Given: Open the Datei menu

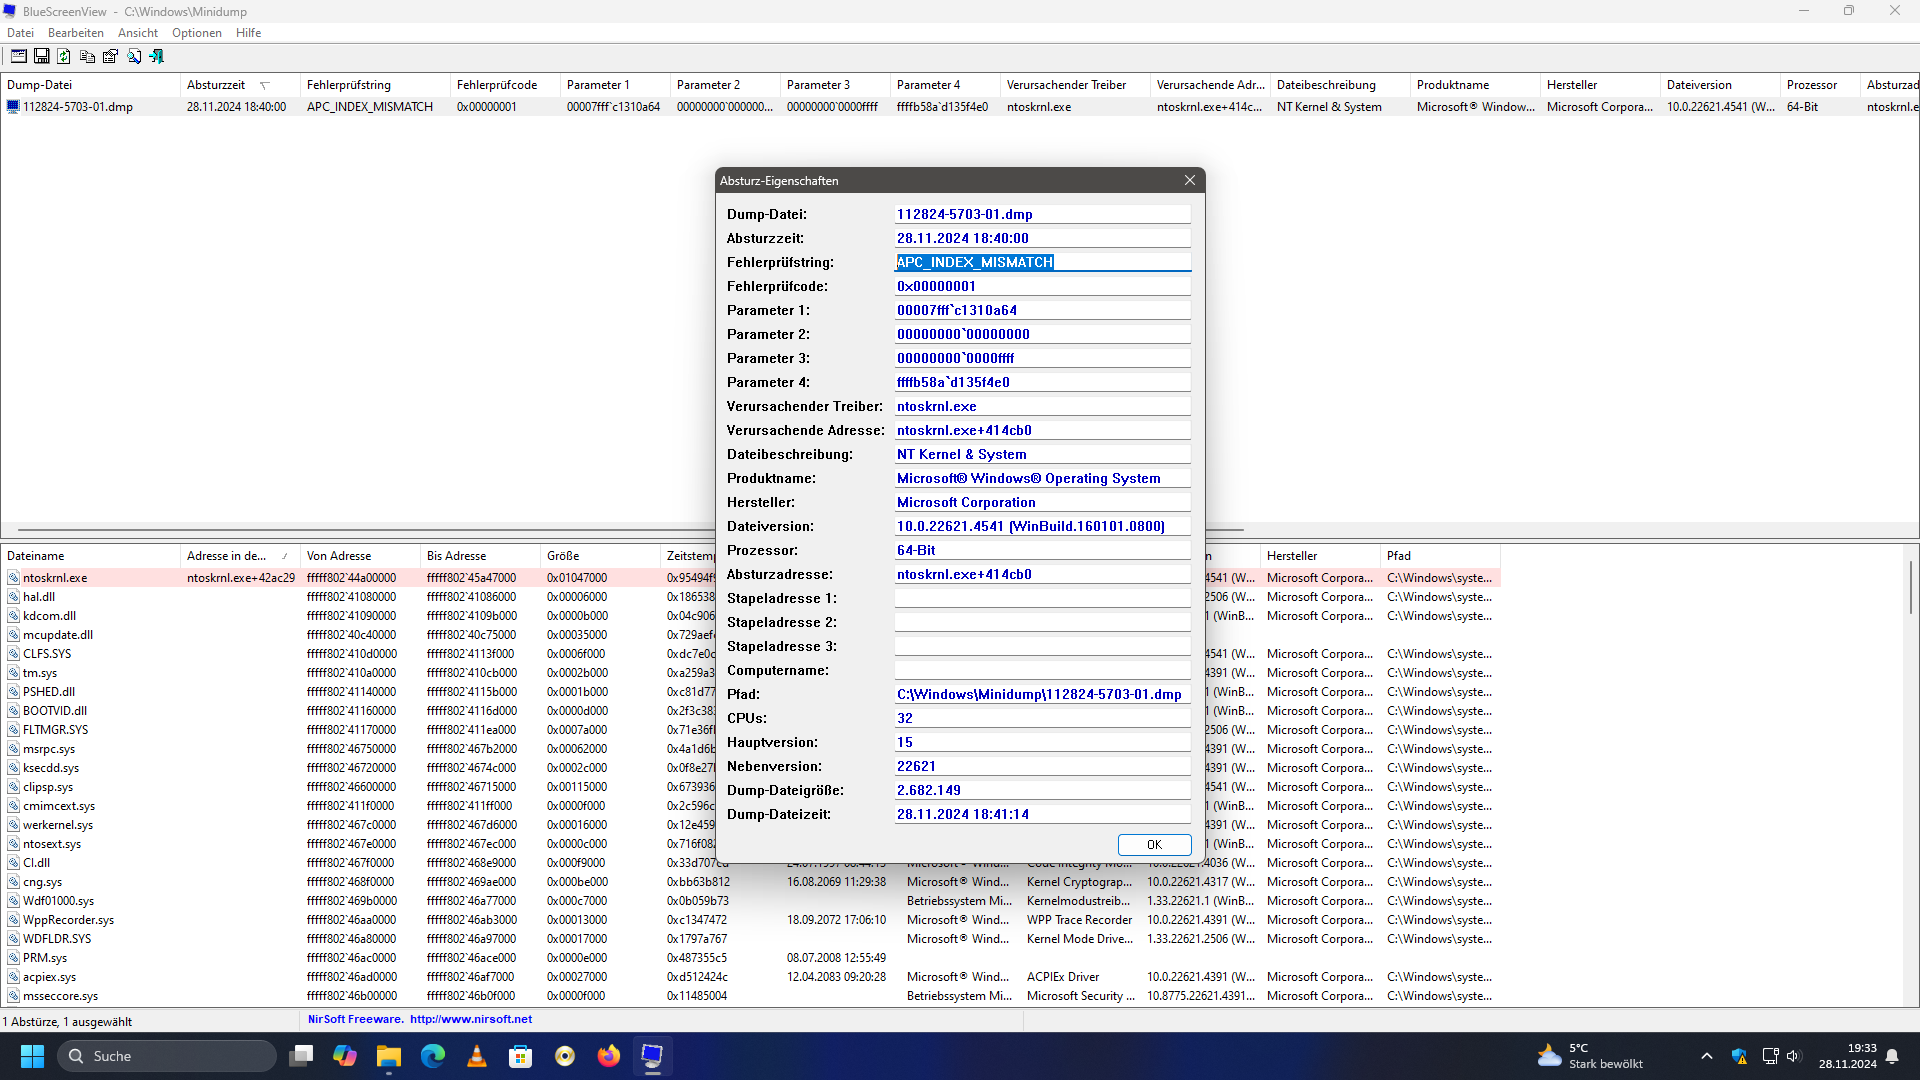Looking at the screenshot, I should (20, 33).
